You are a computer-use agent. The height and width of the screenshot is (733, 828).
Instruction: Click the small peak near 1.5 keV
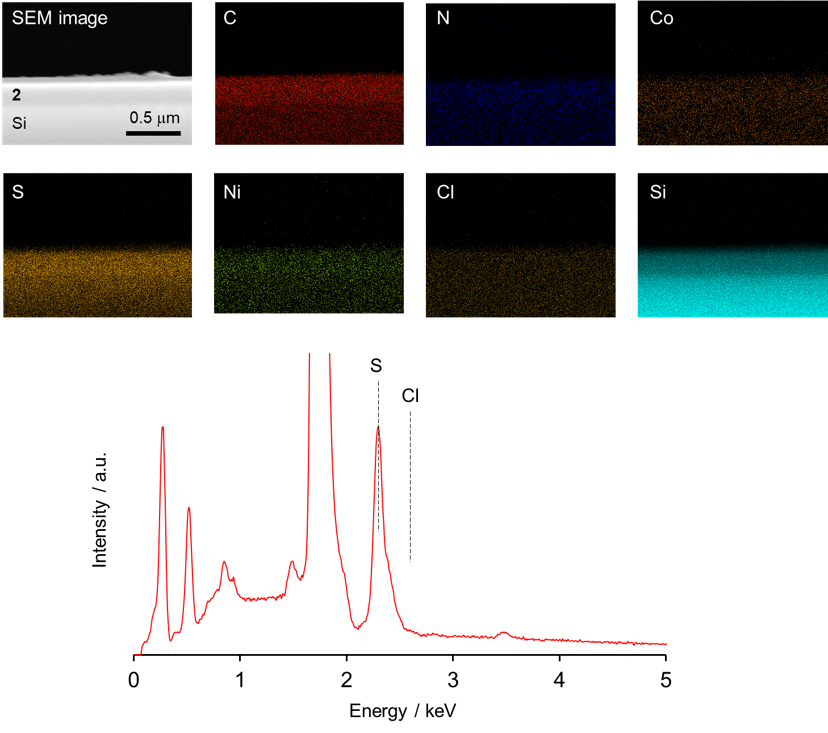point(291,562)
